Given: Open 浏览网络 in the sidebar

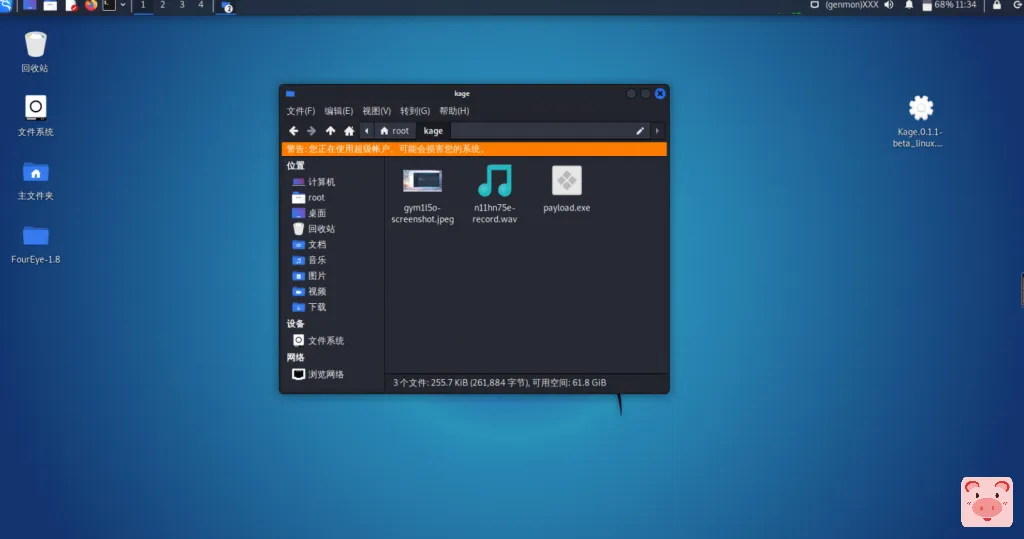Looking at the screenshot, I should [325, 375].
